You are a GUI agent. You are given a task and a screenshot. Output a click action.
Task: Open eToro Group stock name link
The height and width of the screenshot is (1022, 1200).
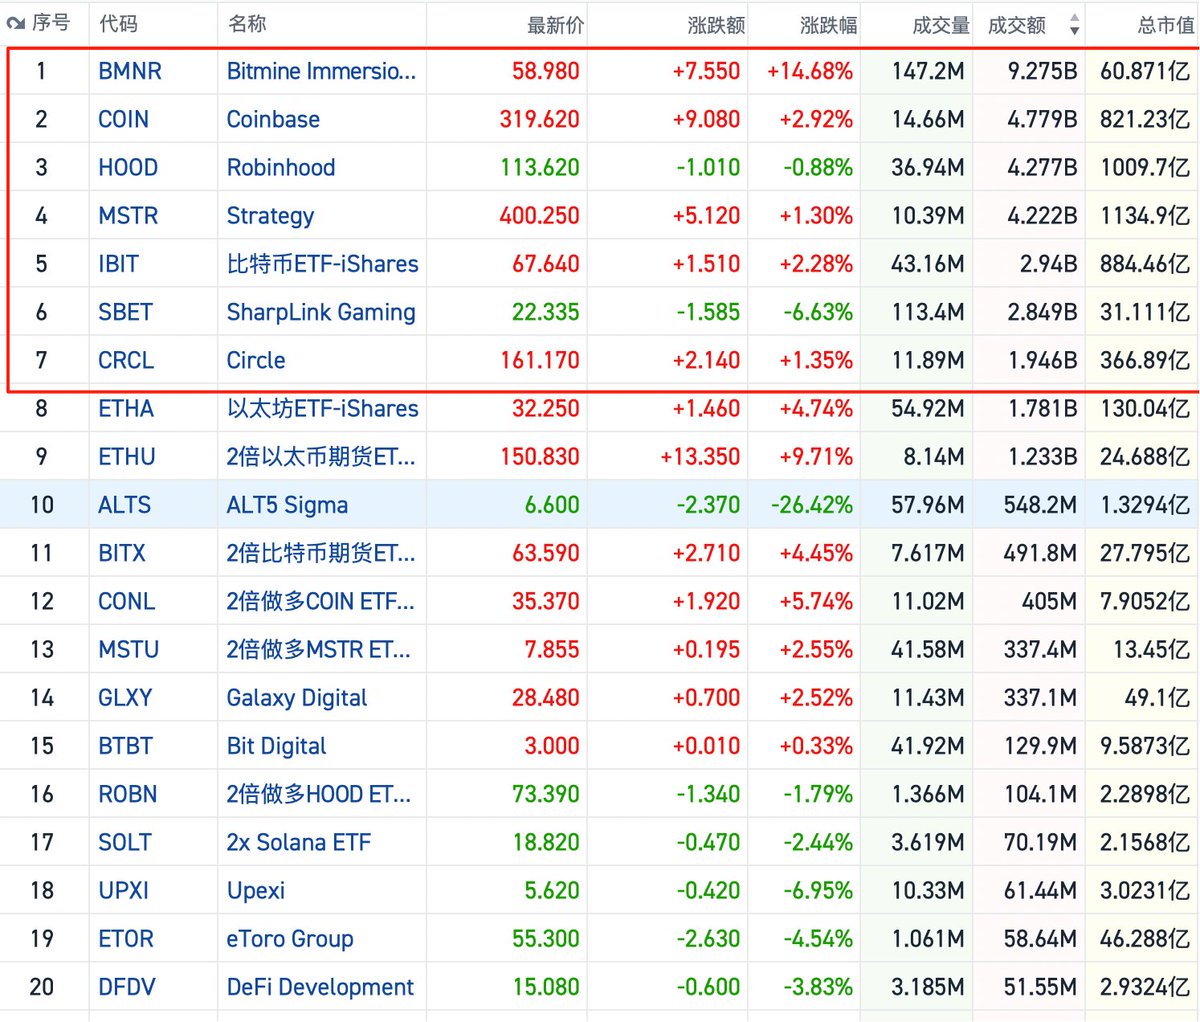pos(290,939)
